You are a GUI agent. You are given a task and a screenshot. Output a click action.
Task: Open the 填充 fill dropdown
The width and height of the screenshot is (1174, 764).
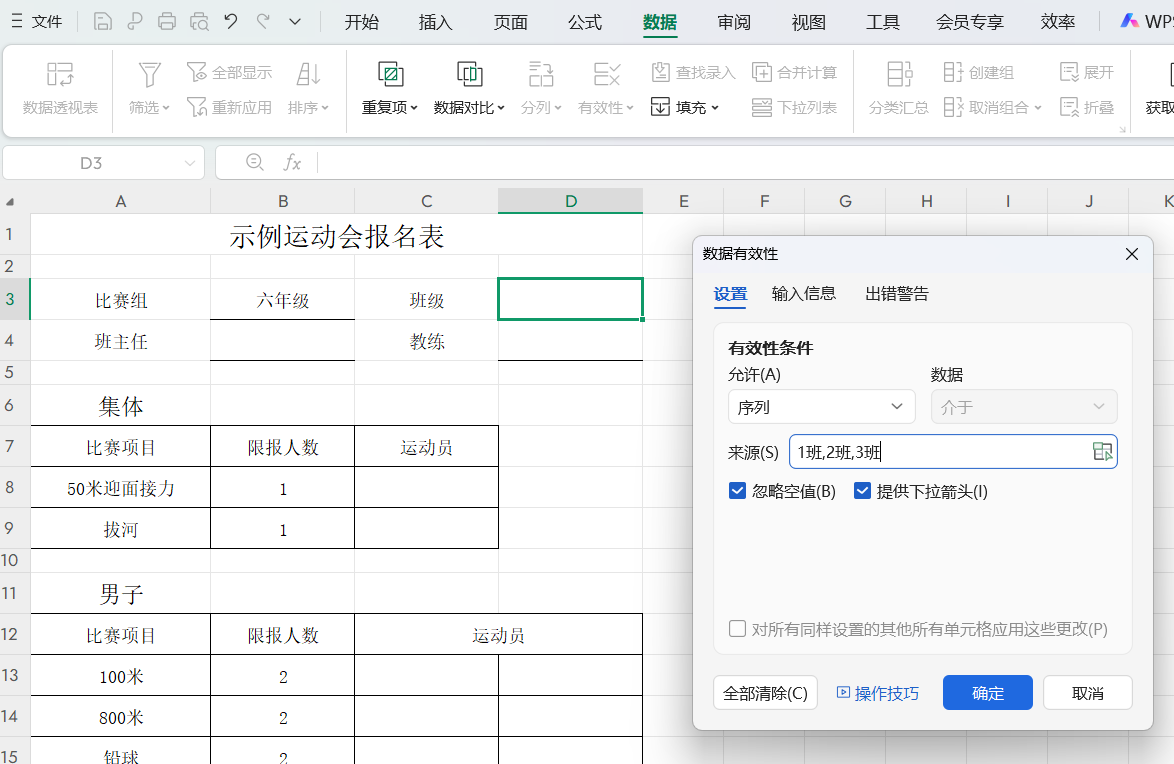(x=685, y=107)
